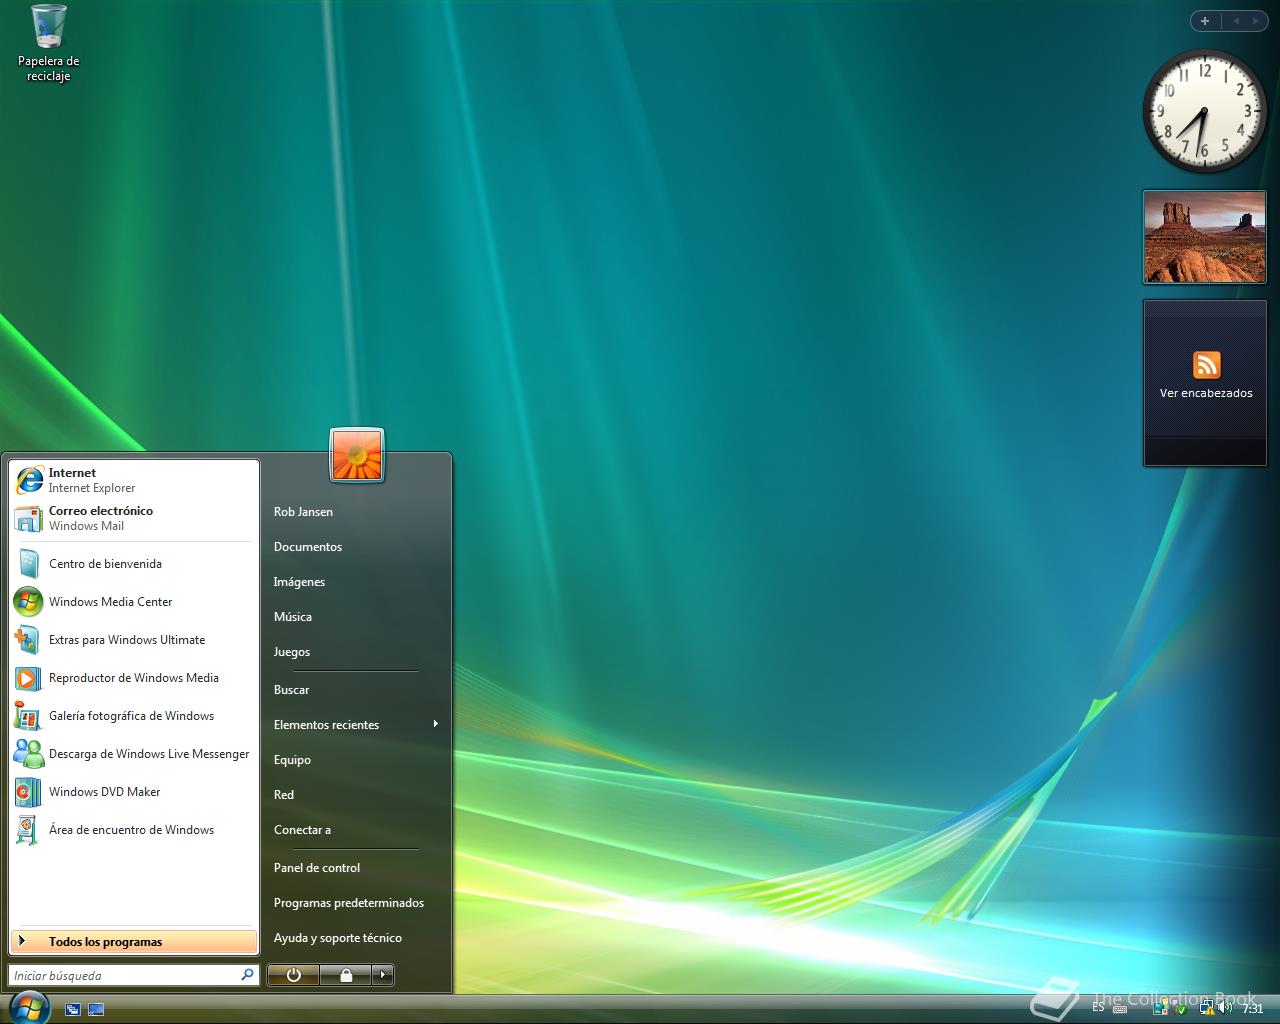Open Galería fotográfica de Windows

point(133,716)
